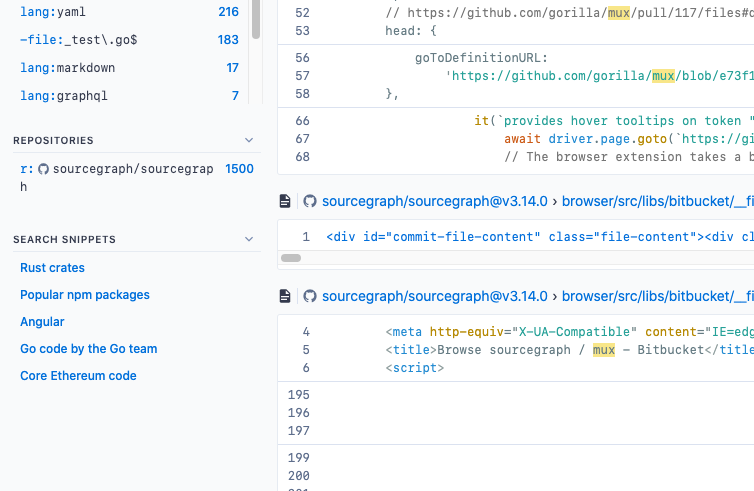
Task: Click the meta http-equiv code line
Action: point(569,331)
